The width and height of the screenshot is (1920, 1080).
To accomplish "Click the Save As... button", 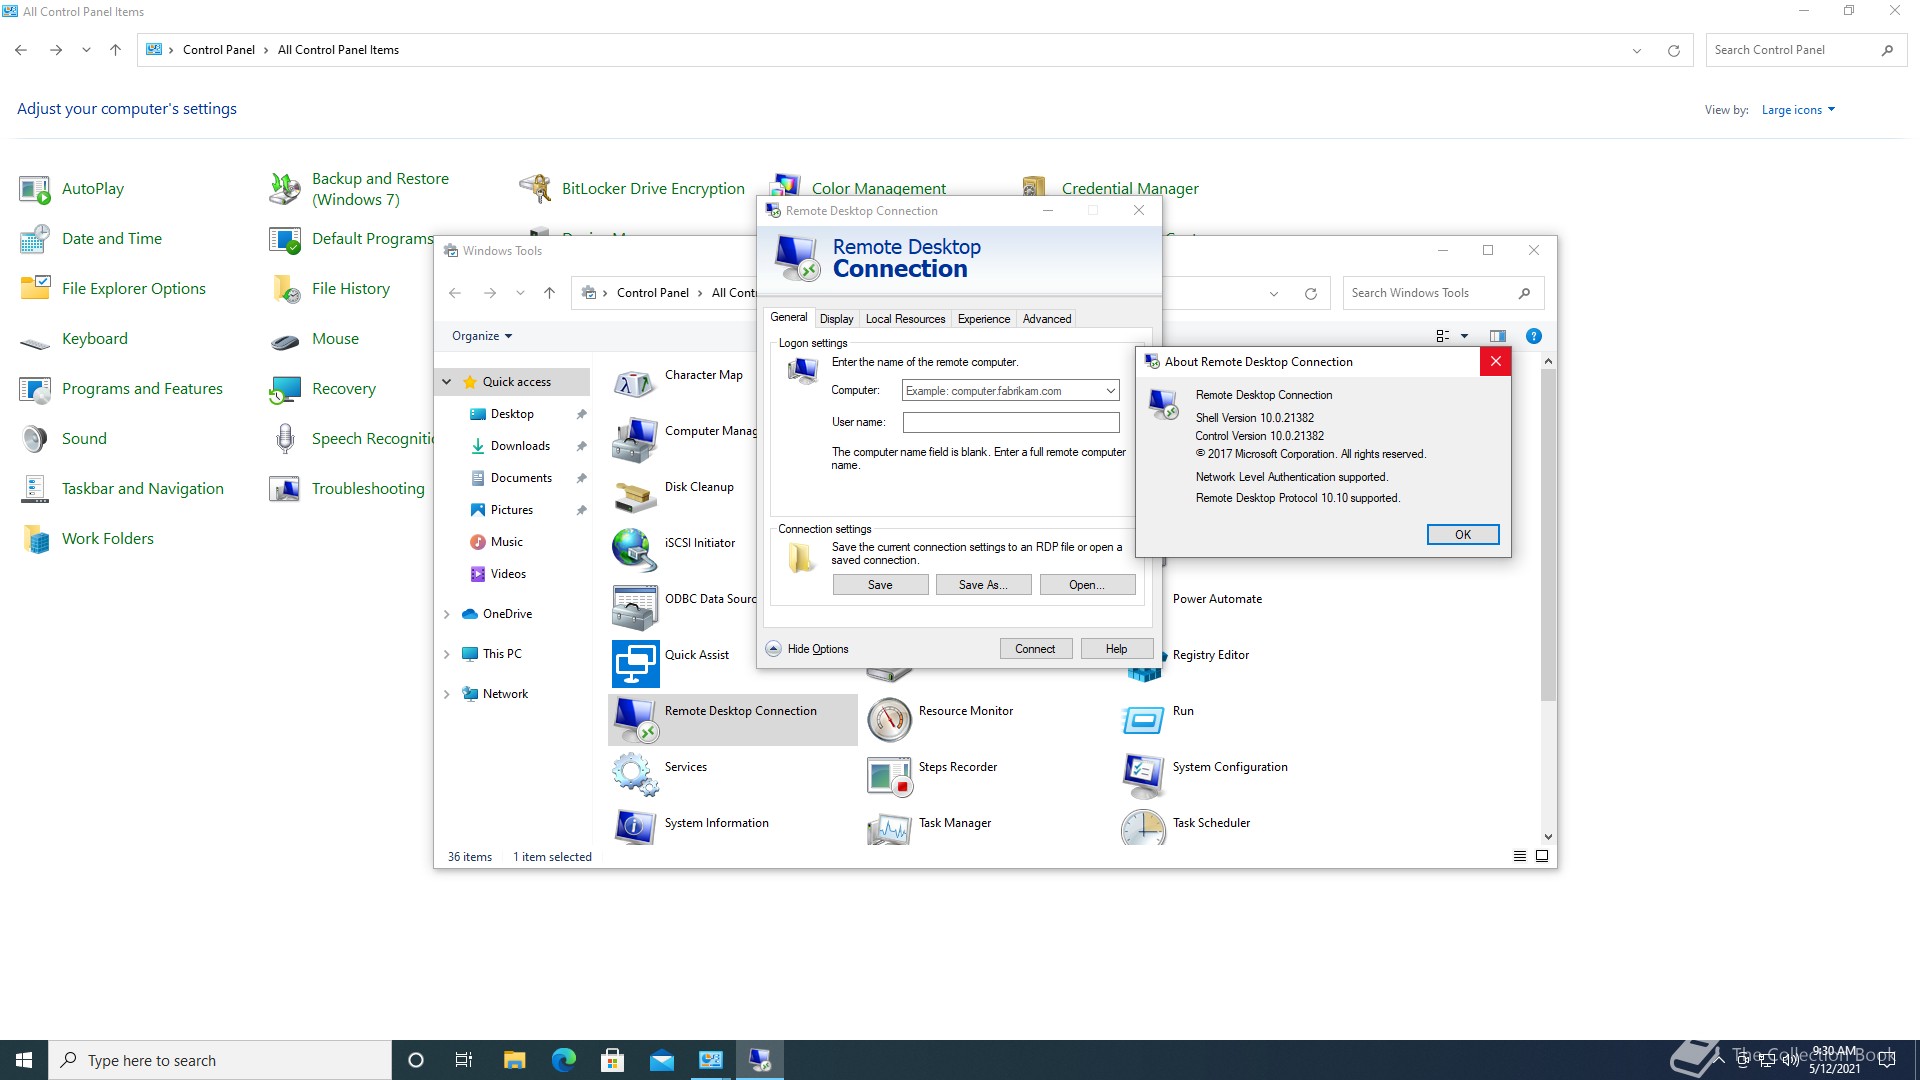I will click(982, 585).
